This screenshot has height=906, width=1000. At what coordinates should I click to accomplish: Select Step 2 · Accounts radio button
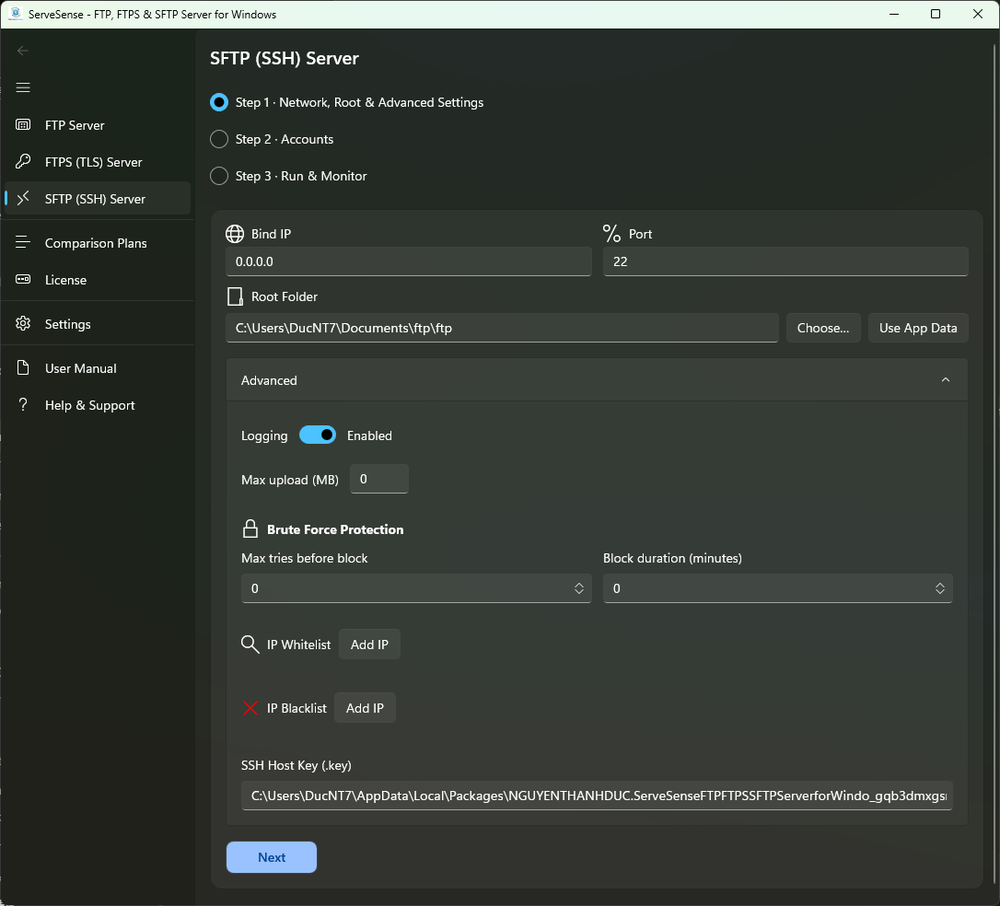pos(218,139)
